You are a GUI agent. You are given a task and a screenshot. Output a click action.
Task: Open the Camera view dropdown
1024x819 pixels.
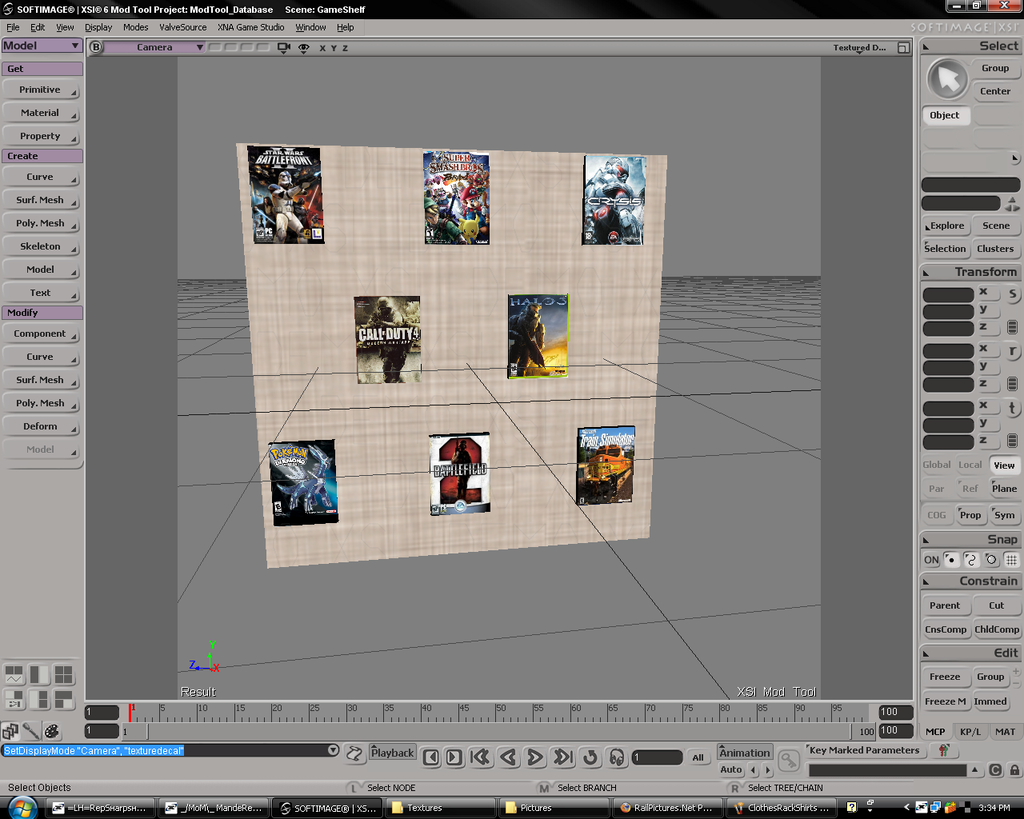click(155, 47)
